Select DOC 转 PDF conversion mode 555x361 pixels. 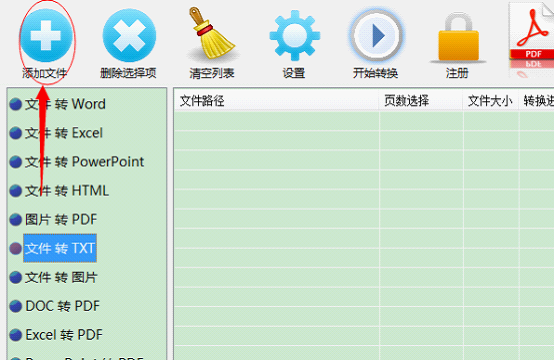click(x=62, y=306)
